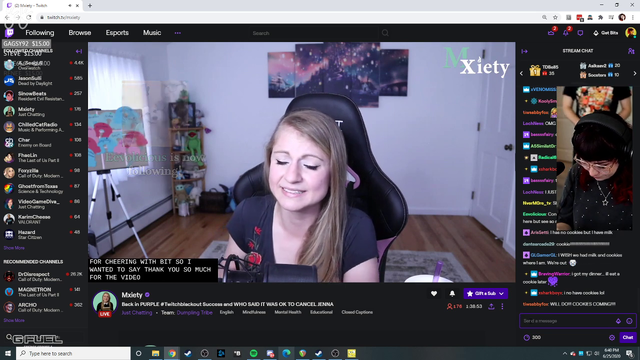
Task: Open a new Chrome tab
Action: [90, 6]
